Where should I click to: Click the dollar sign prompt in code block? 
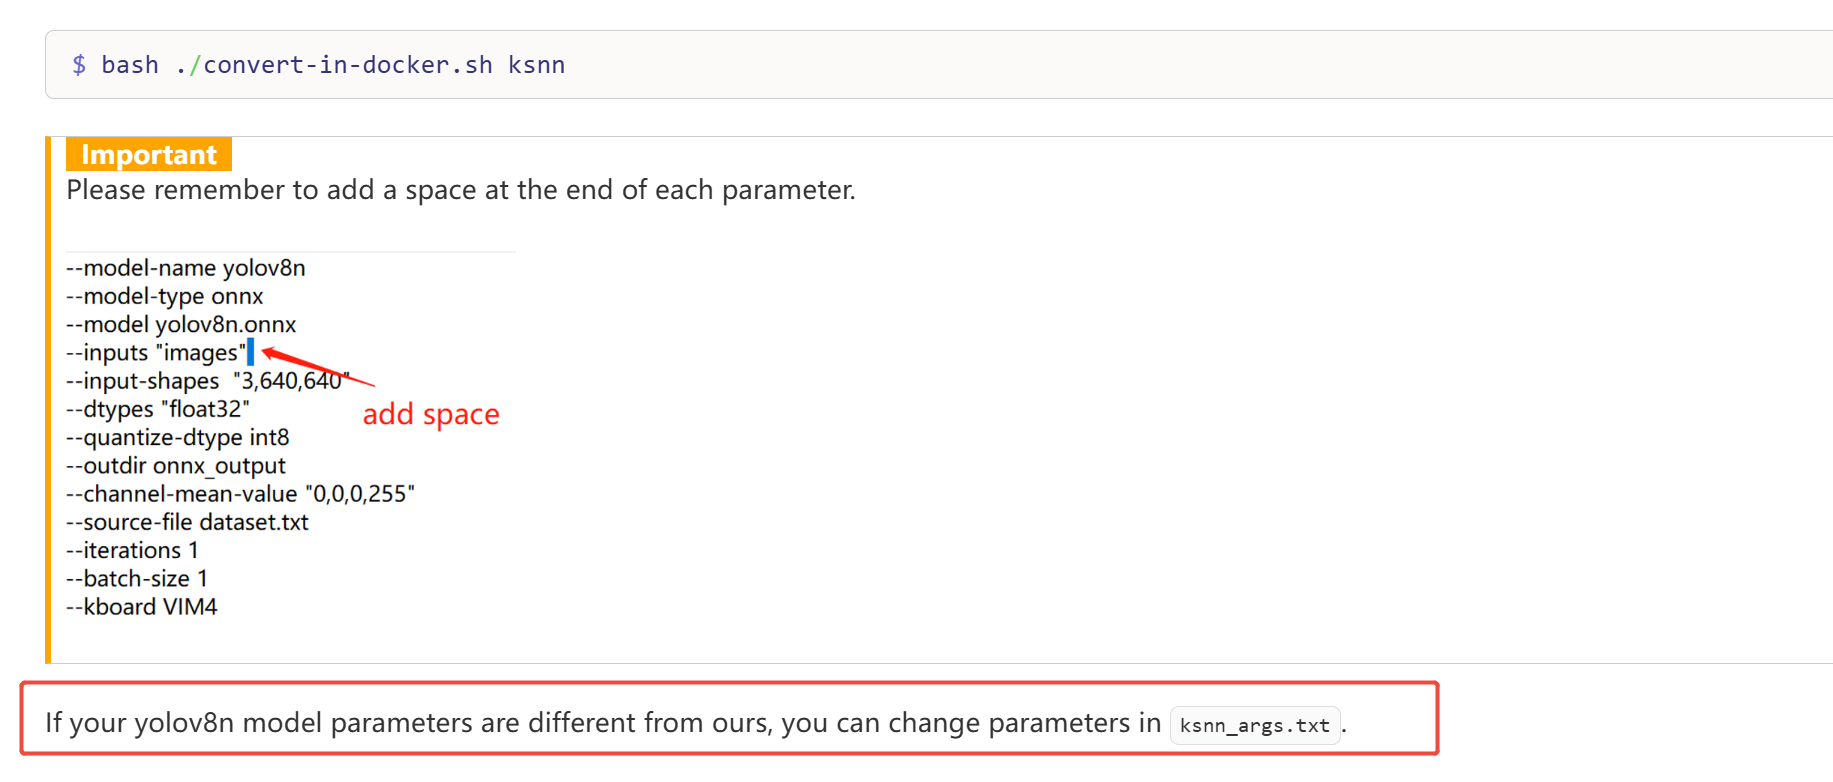pos(79,65)
